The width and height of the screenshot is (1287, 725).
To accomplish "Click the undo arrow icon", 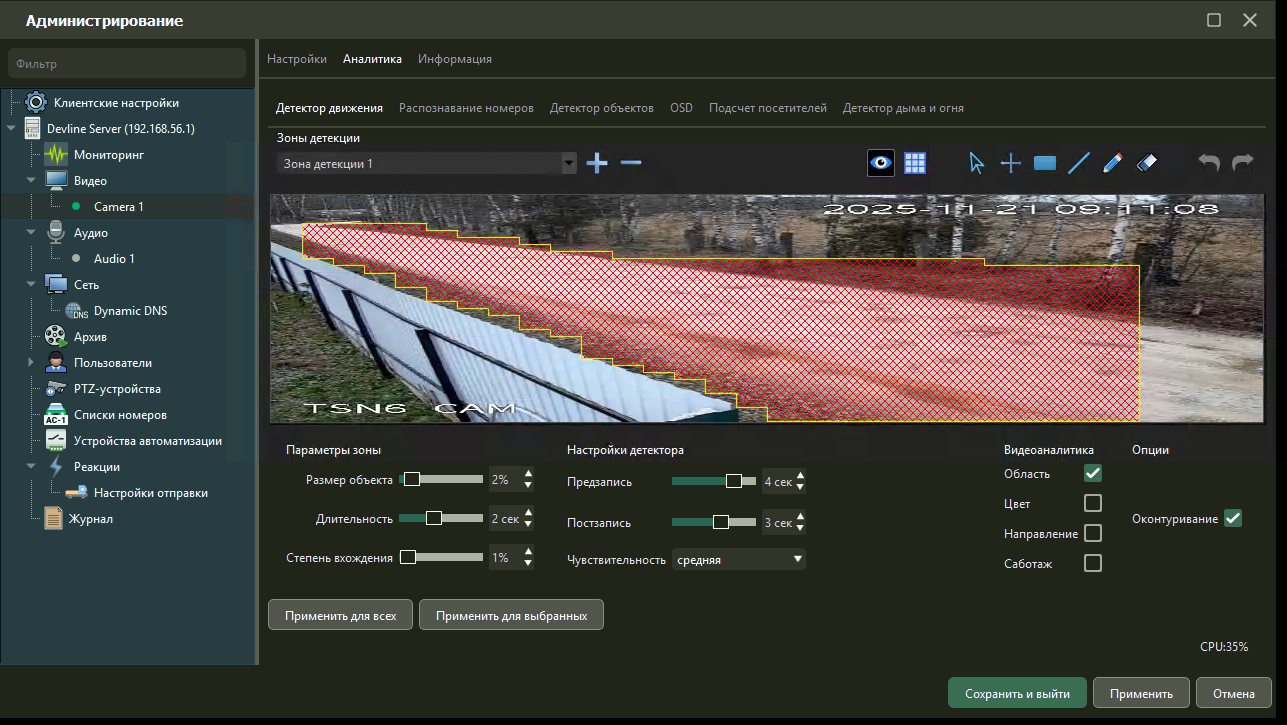I will [x=1209, y=163].
